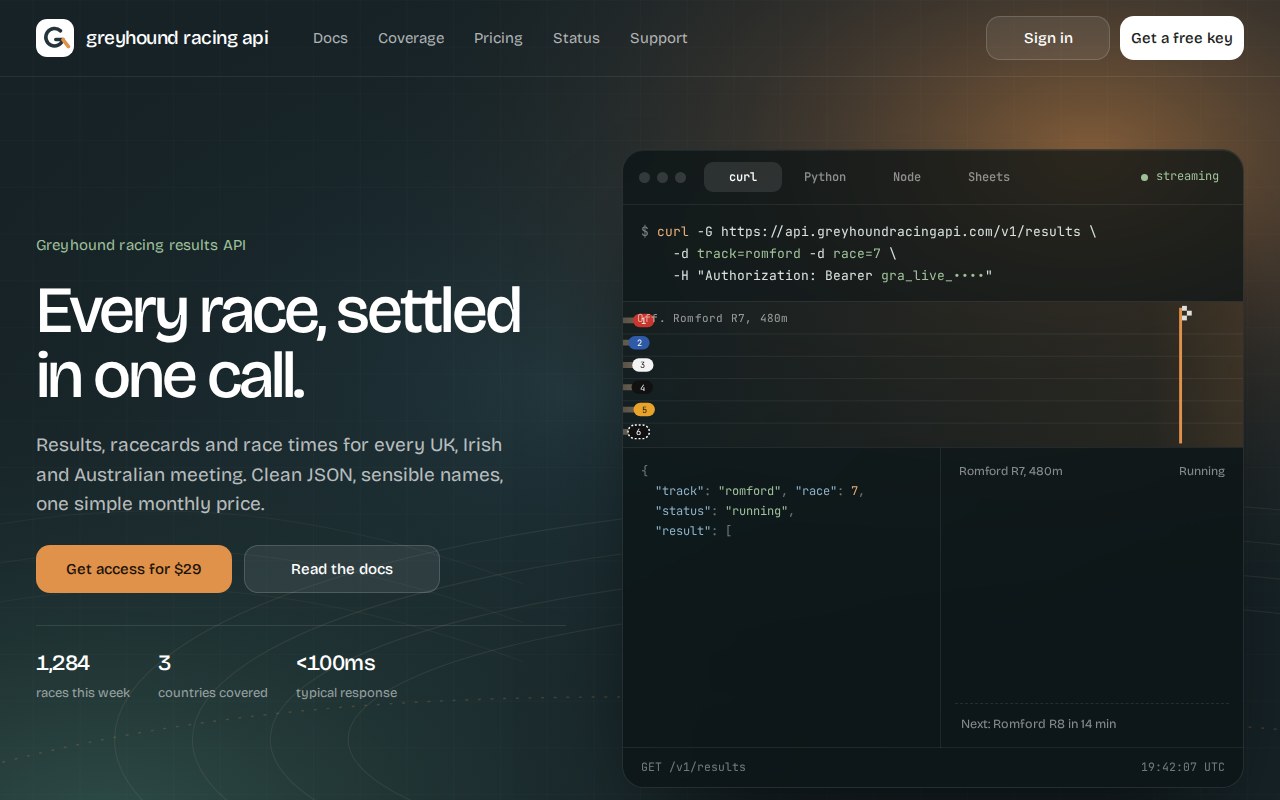This screenshot has height=800, width=1280.
Task: Click the red trap 1 marker
Action: click(643, 320)
